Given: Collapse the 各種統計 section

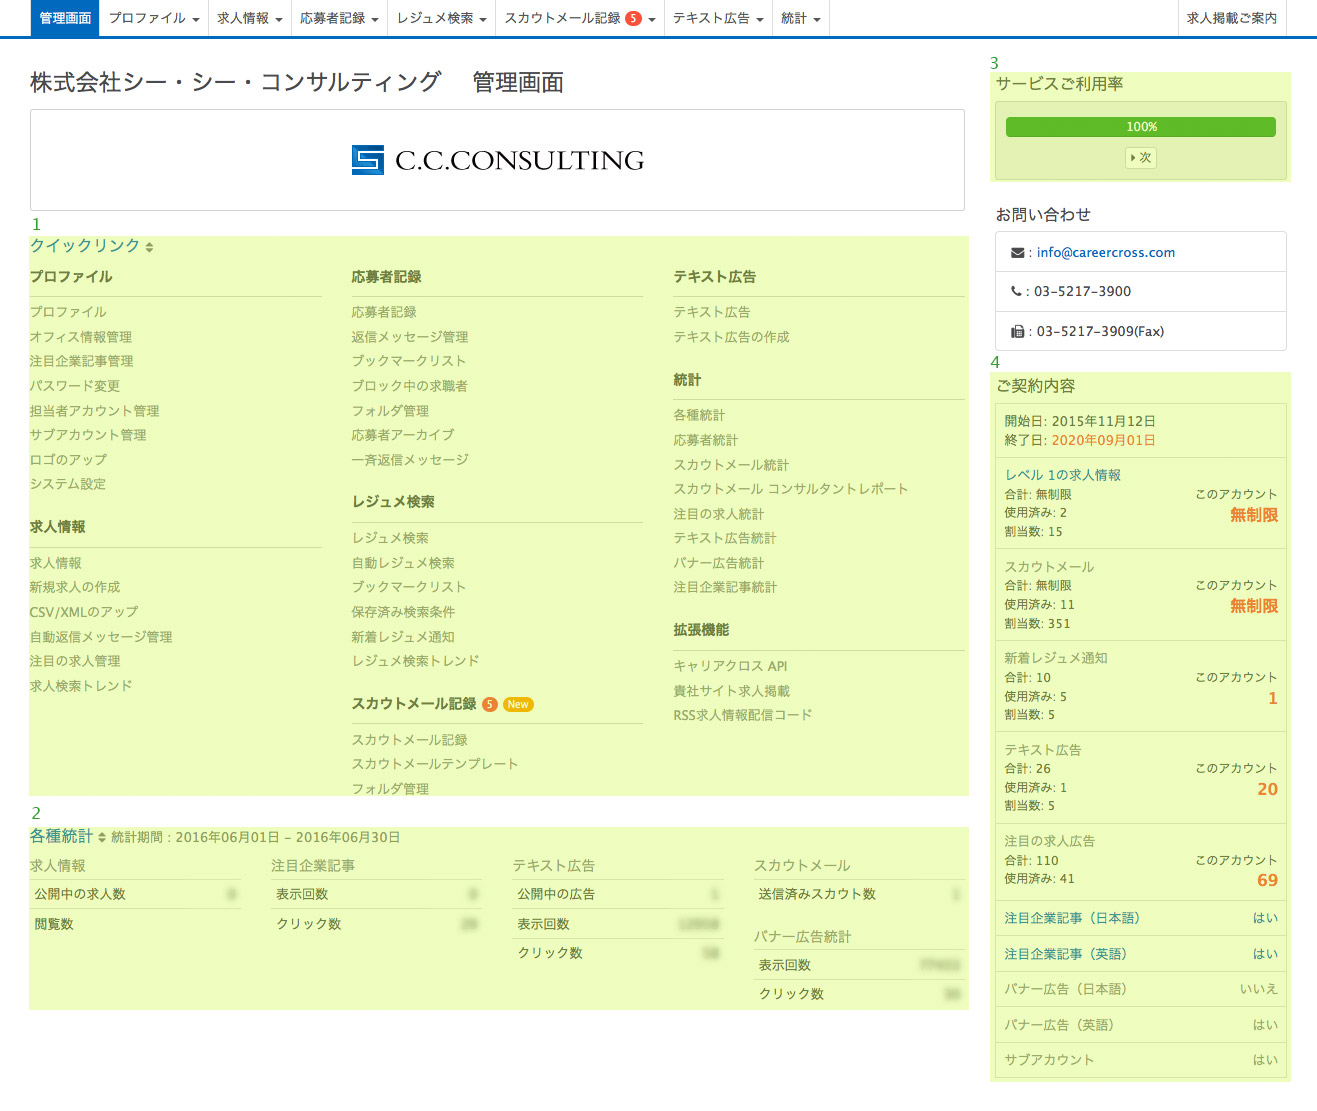Looking at the screenshot, I should tap(68, 837).
